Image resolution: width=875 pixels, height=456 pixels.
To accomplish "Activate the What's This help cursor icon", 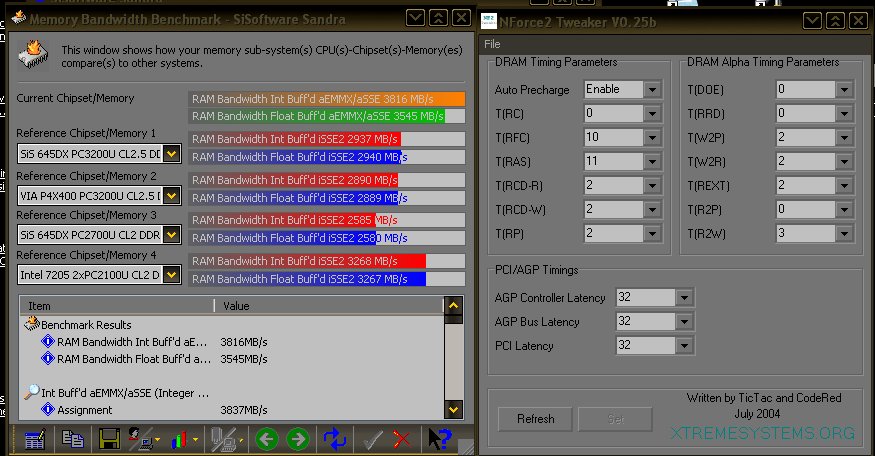I will pyautogui.click(x=439, y=439).
